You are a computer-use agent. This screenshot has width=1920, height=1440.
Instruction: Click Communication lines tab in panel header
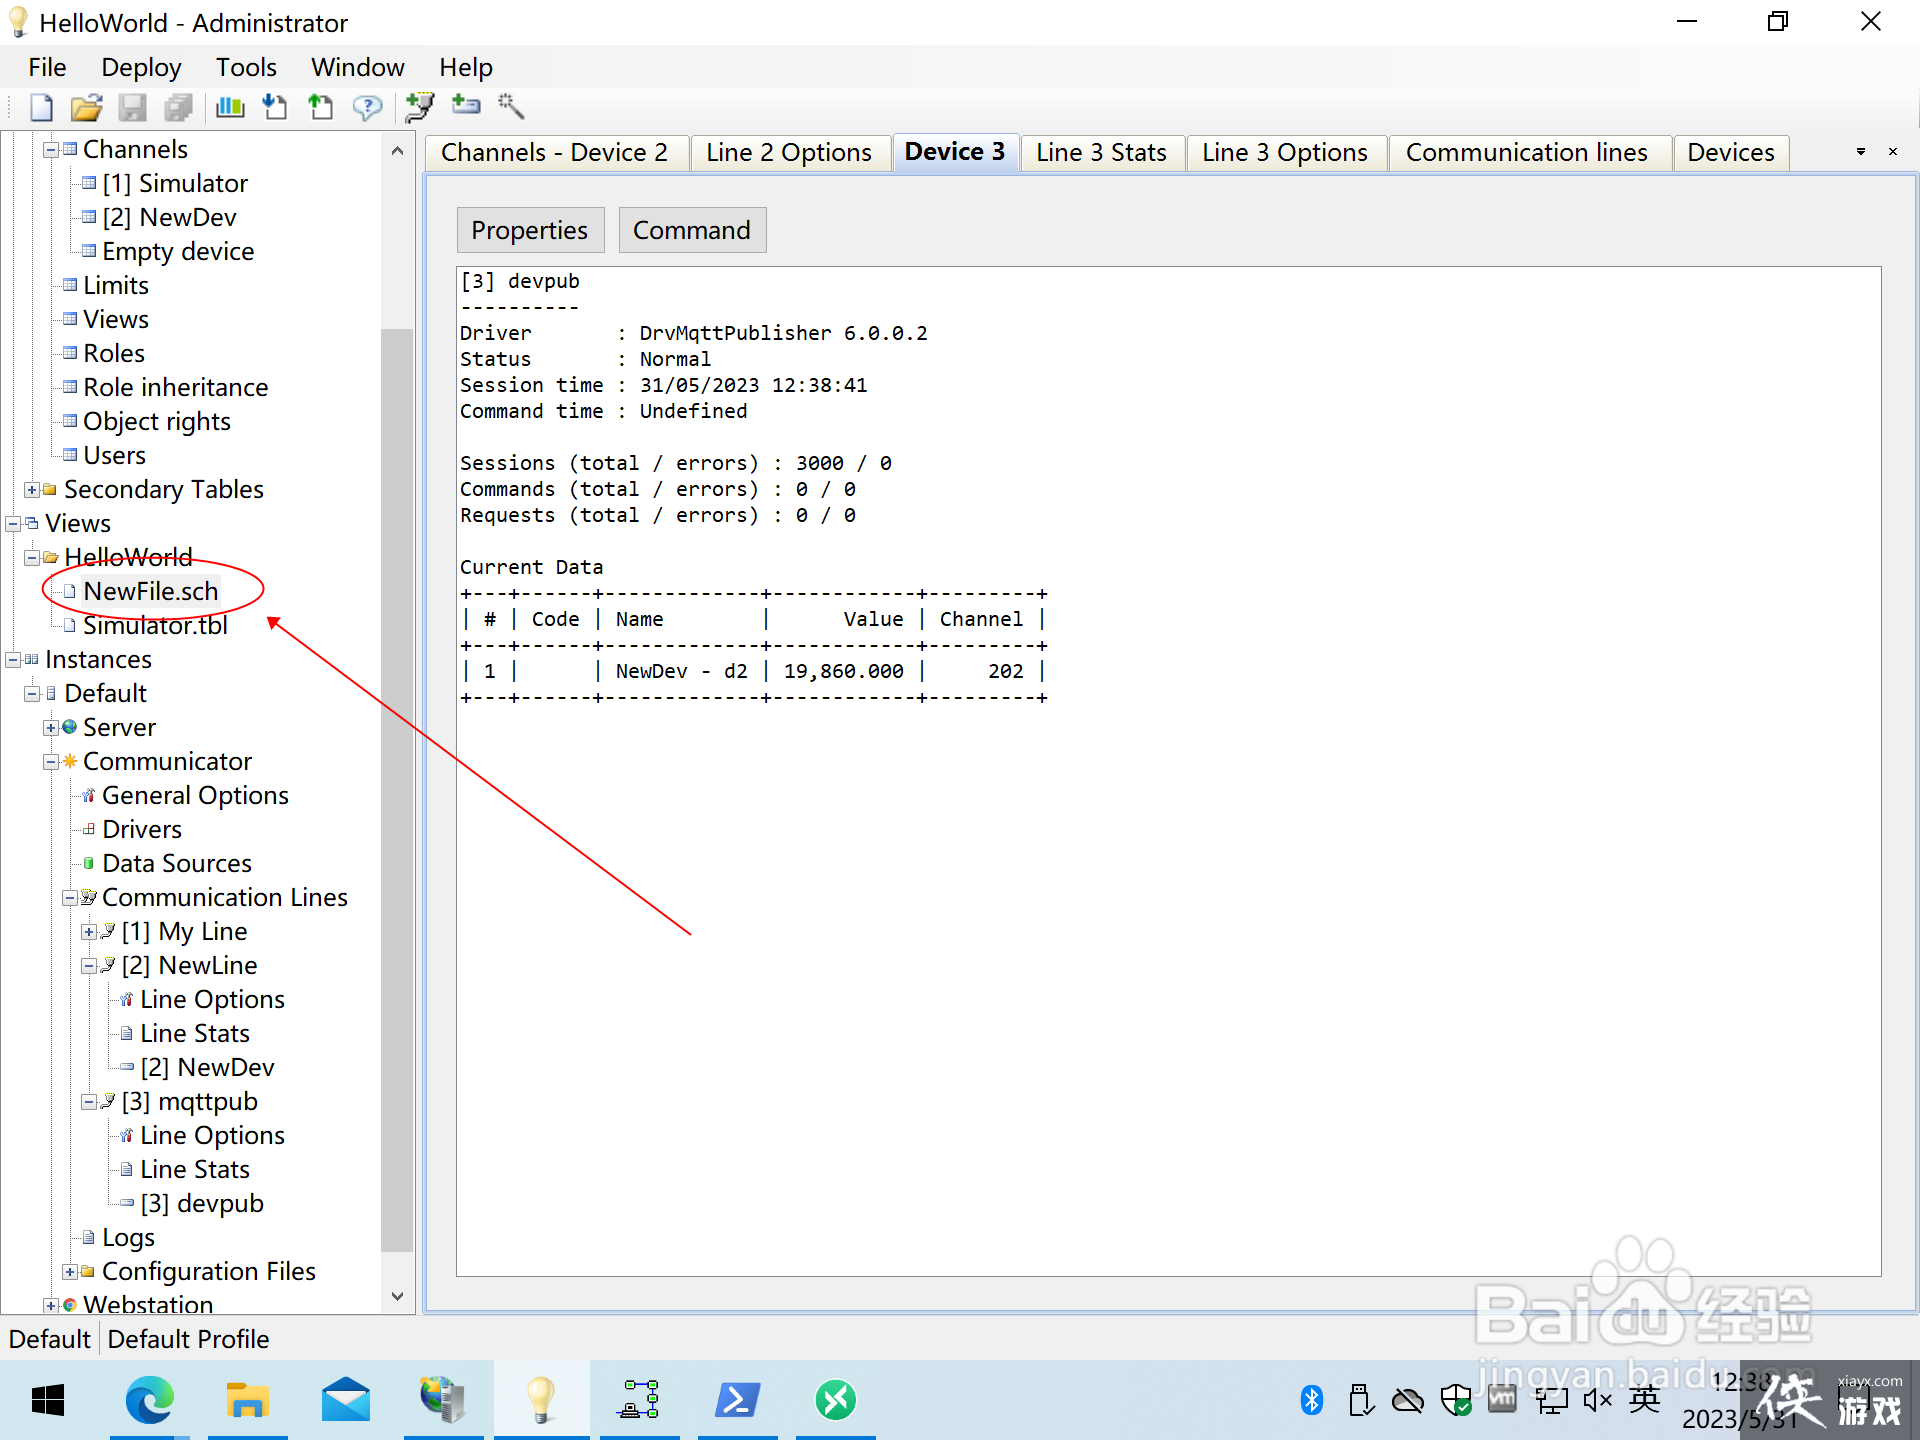point(1527,151)
